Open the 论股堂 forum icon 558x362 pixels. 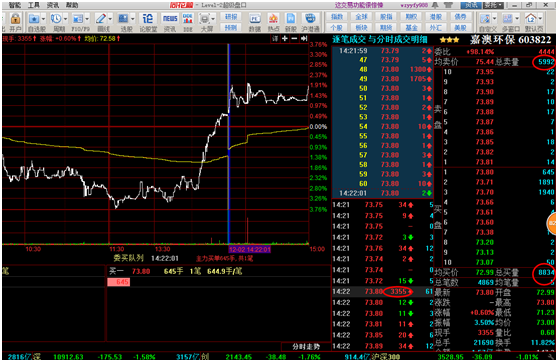(147, 19)
